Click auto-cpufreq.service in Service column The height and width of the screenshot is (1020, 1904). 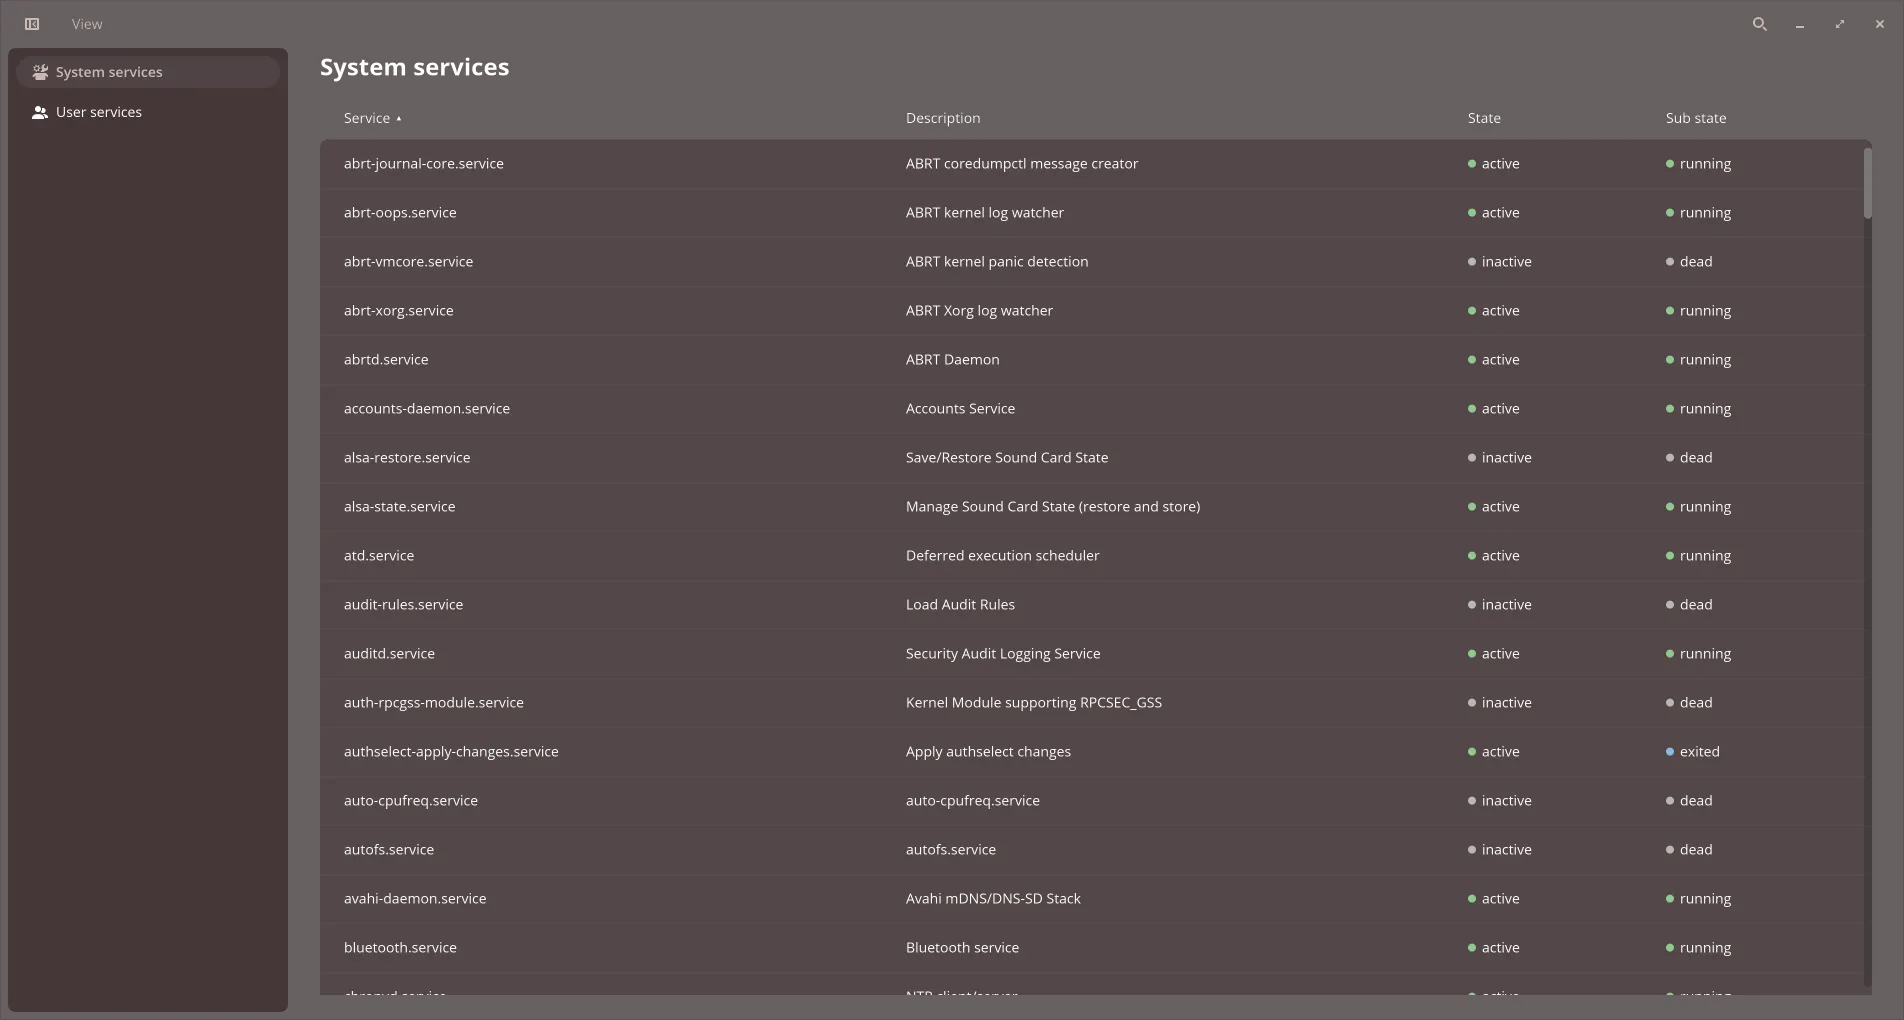411,801
